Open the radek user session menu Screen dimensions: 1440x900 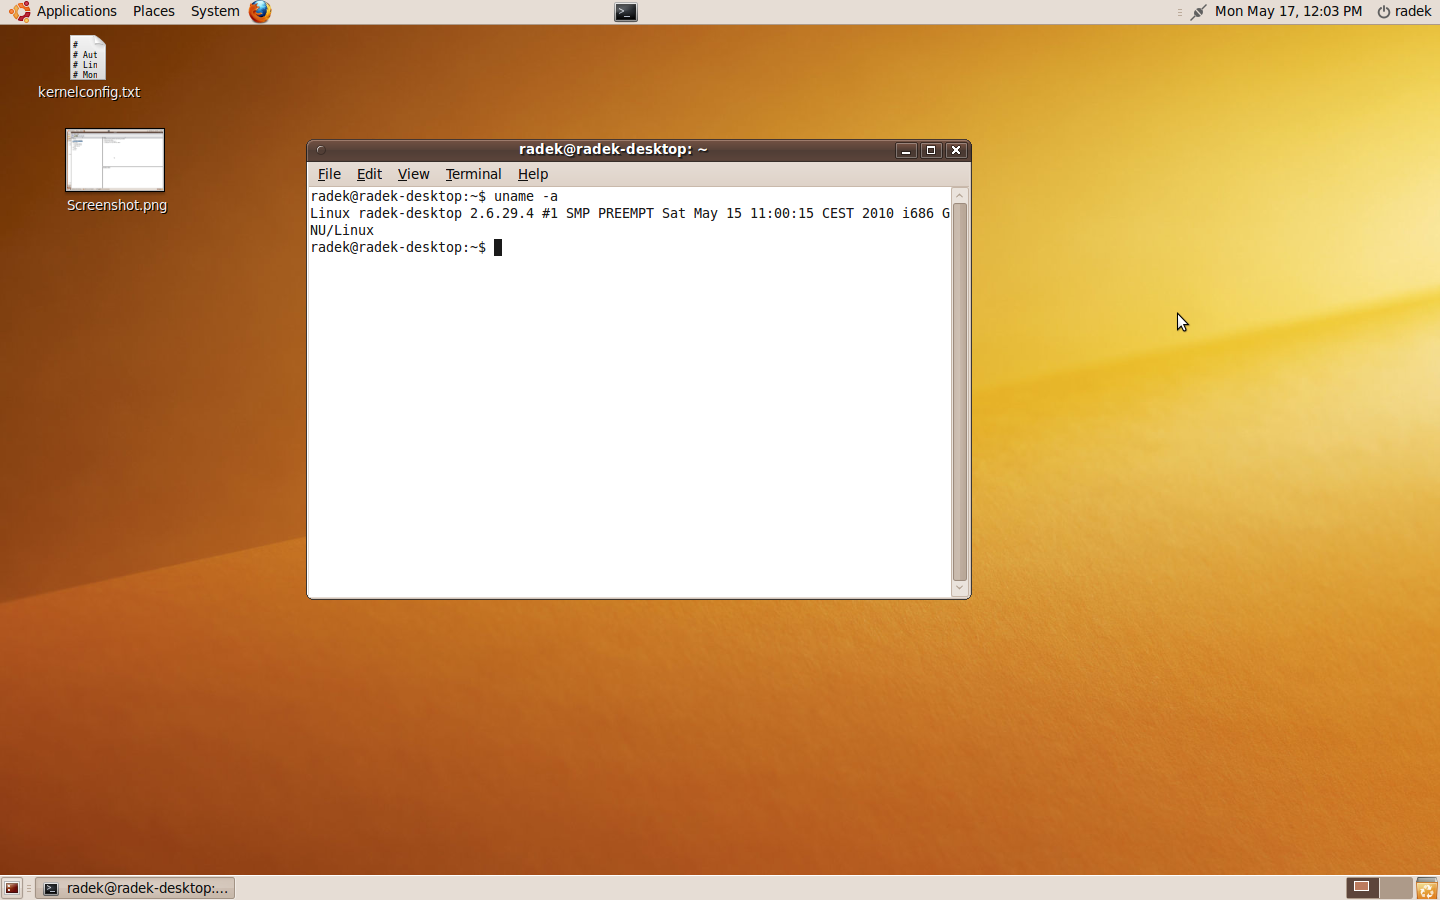coord(1404,12)
